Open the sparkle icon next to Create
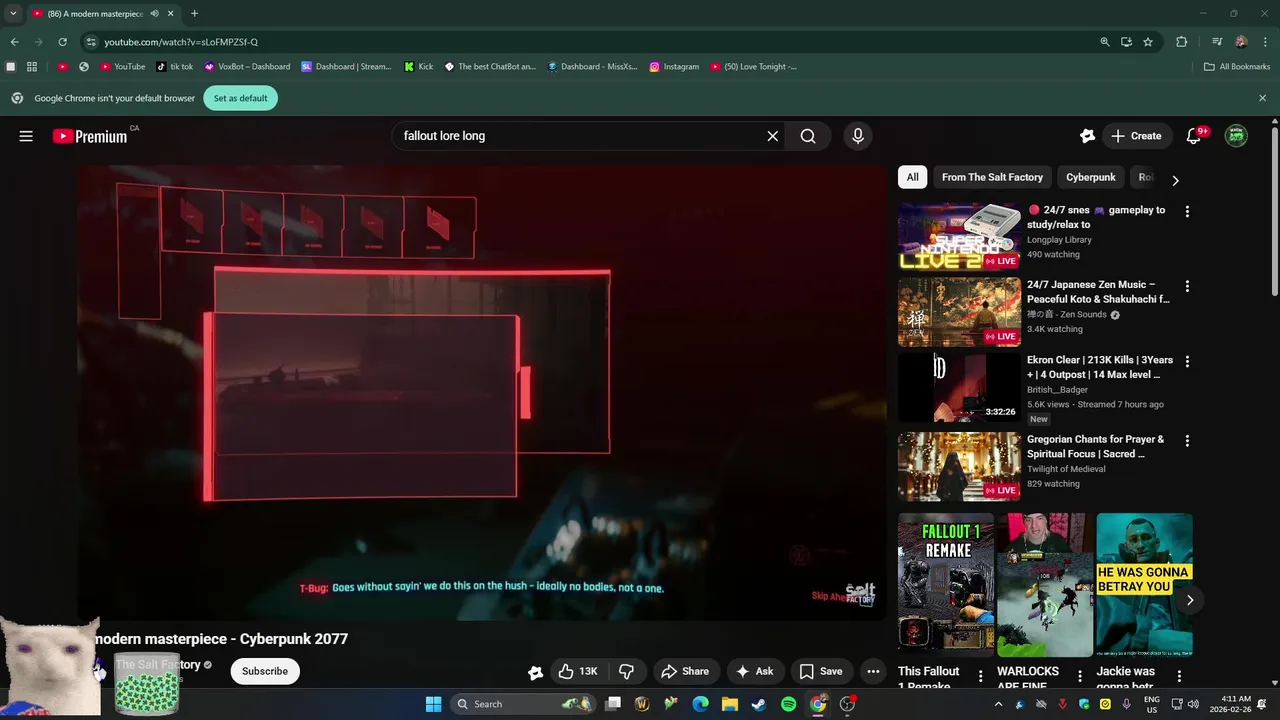1280x720 pixels. [x=1087, y=136]
